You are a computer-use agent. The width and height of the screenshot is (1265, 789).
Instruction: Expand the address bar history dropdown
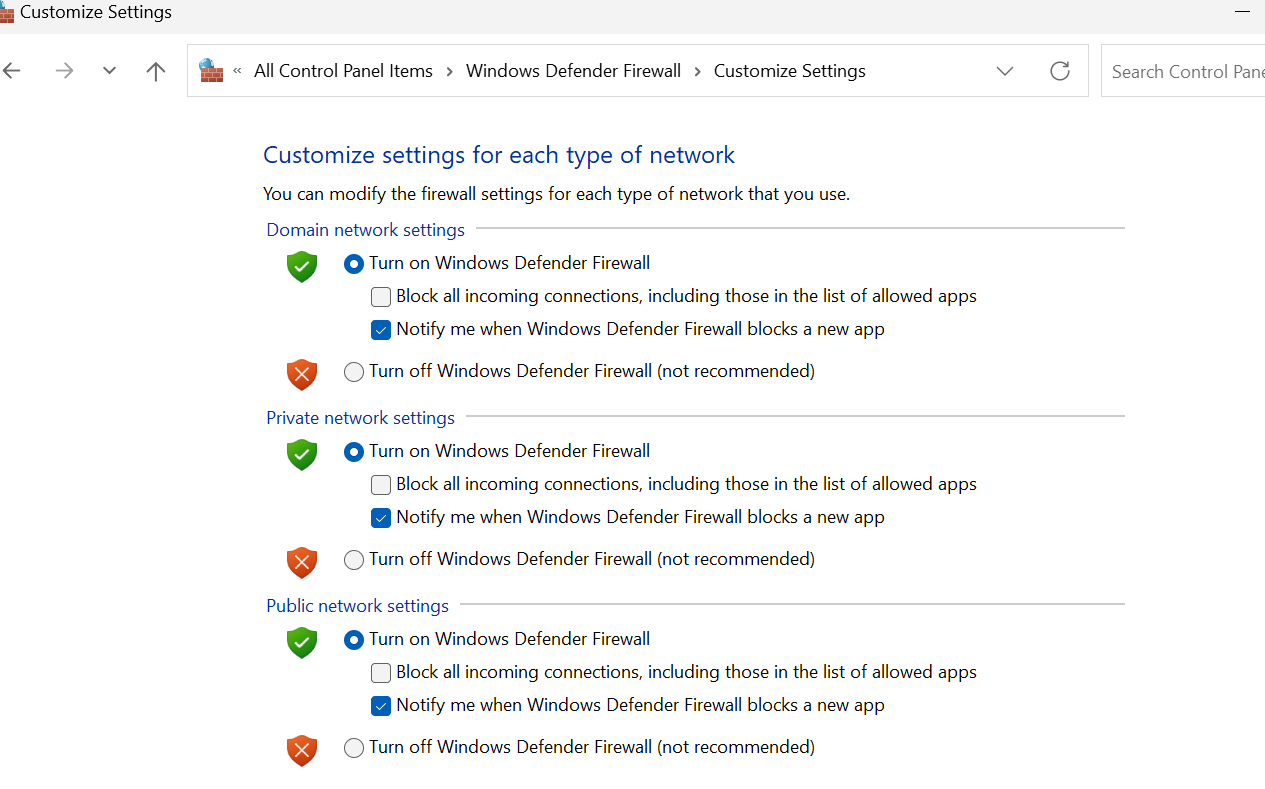[1005, 71]
